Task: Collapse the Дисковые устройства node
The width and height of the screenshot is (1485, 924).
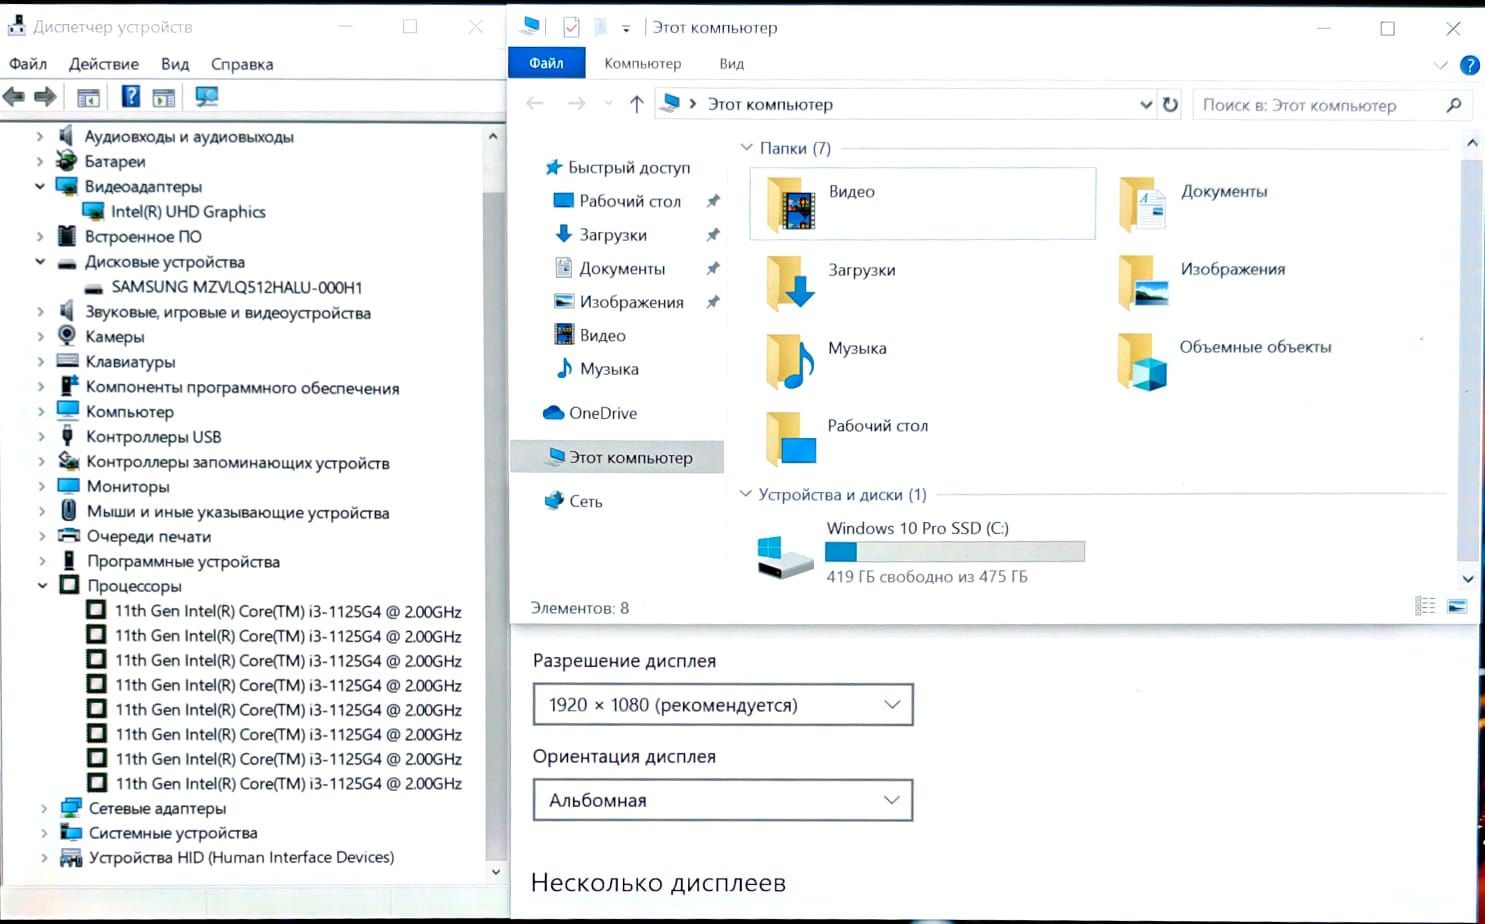Action: coord(40,262)
